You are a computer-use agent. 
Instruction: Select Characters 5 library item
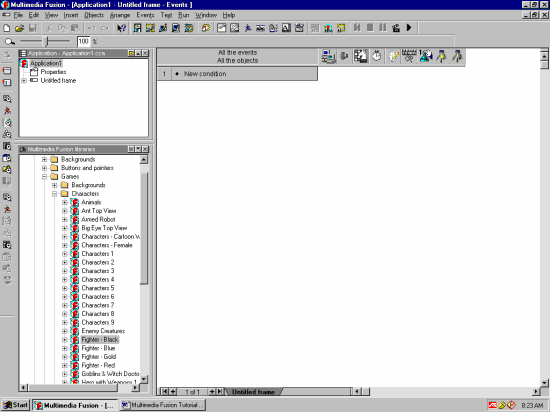click(x=98, y=288)
